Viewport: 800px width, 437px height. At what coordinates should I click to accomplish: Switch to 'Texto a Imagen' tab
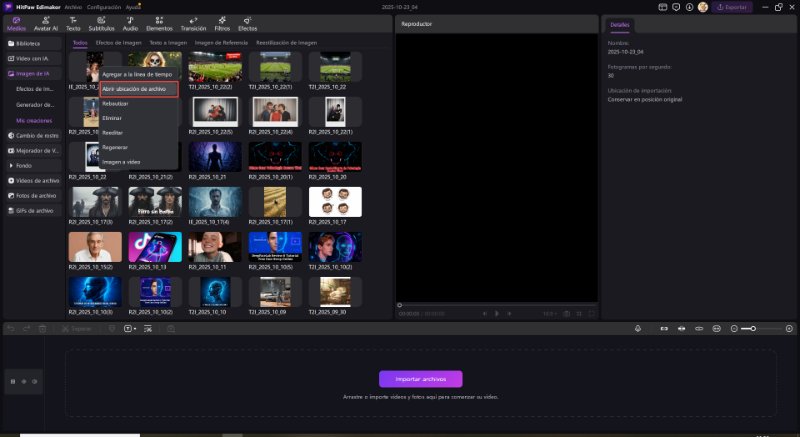point(167,43)
